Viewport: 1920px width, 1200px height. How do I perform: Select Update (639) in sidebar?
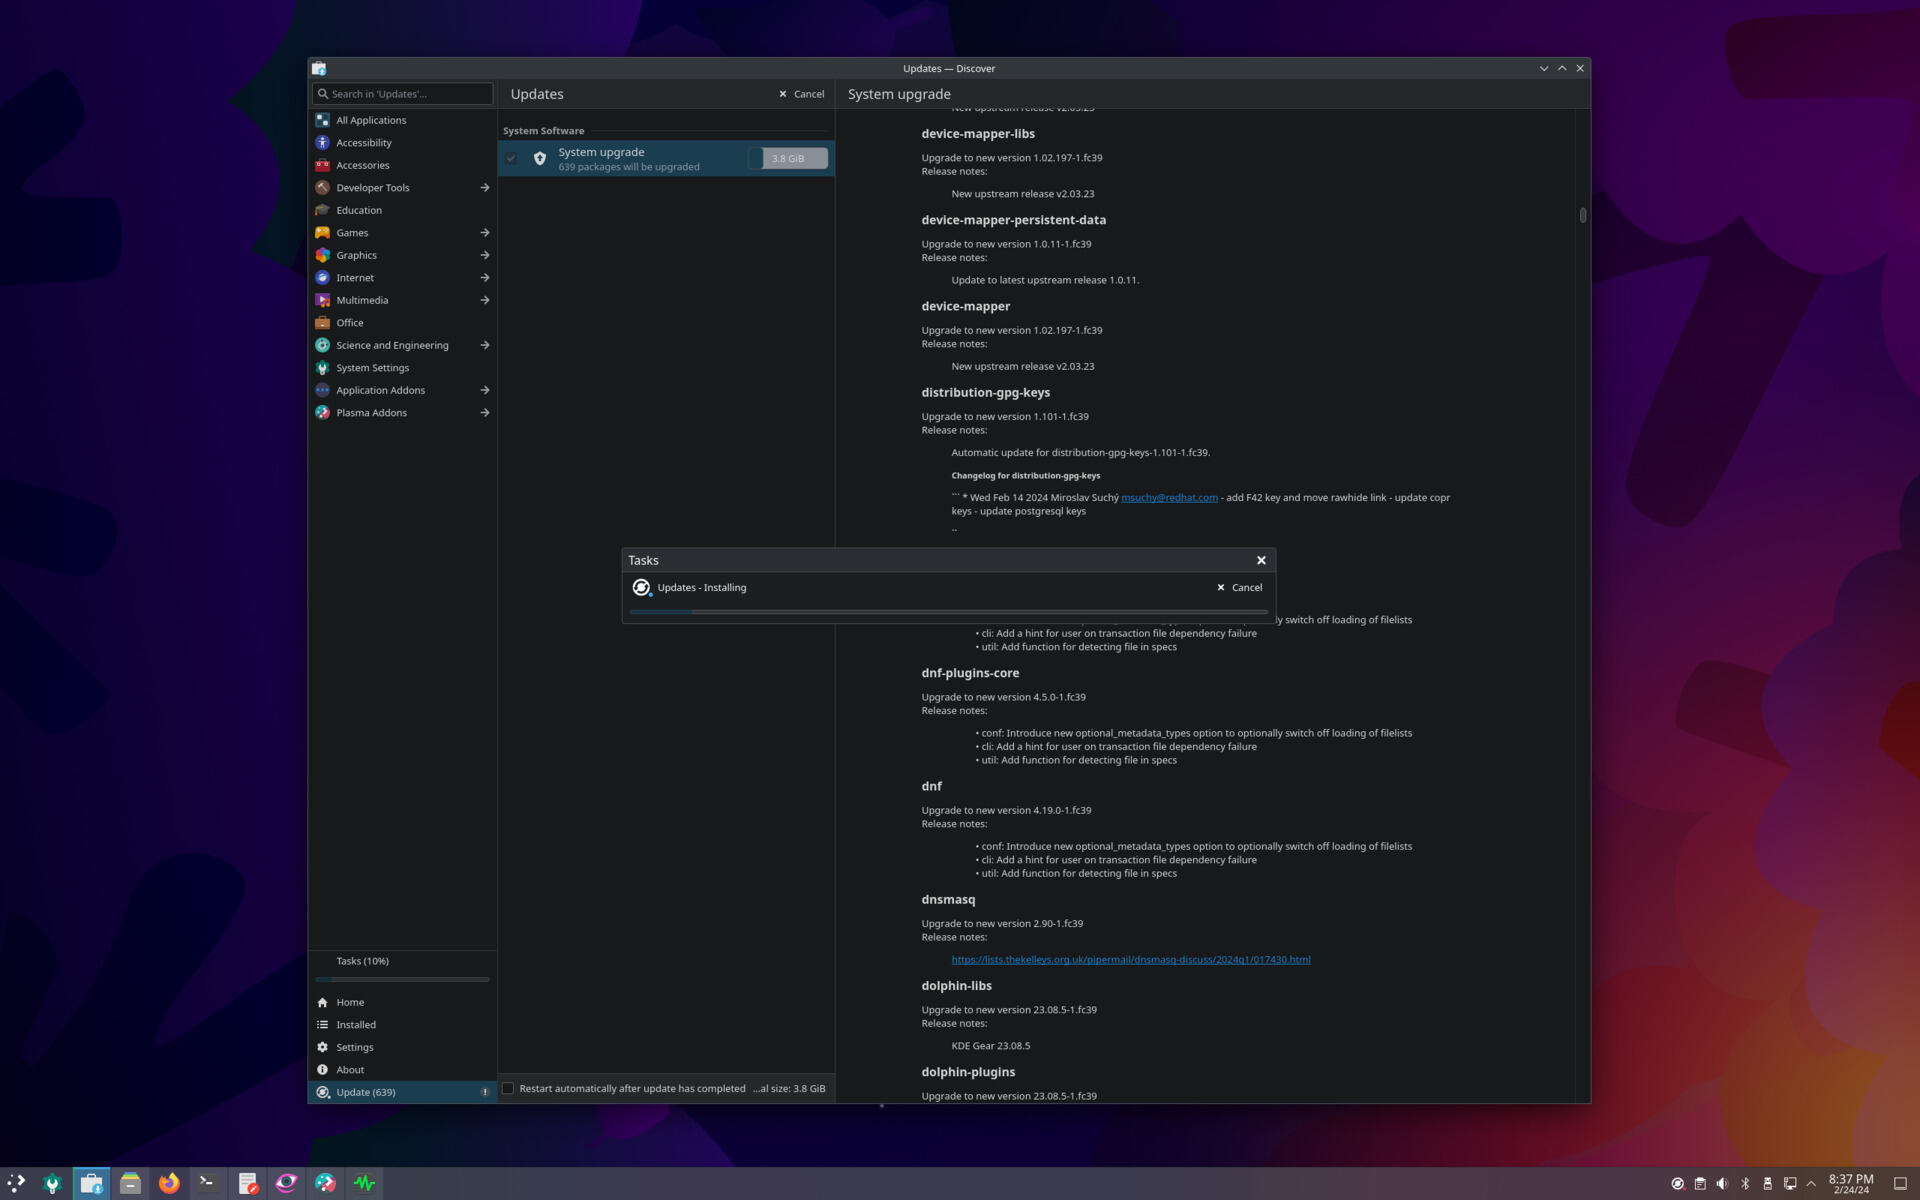coord(402,1092)
